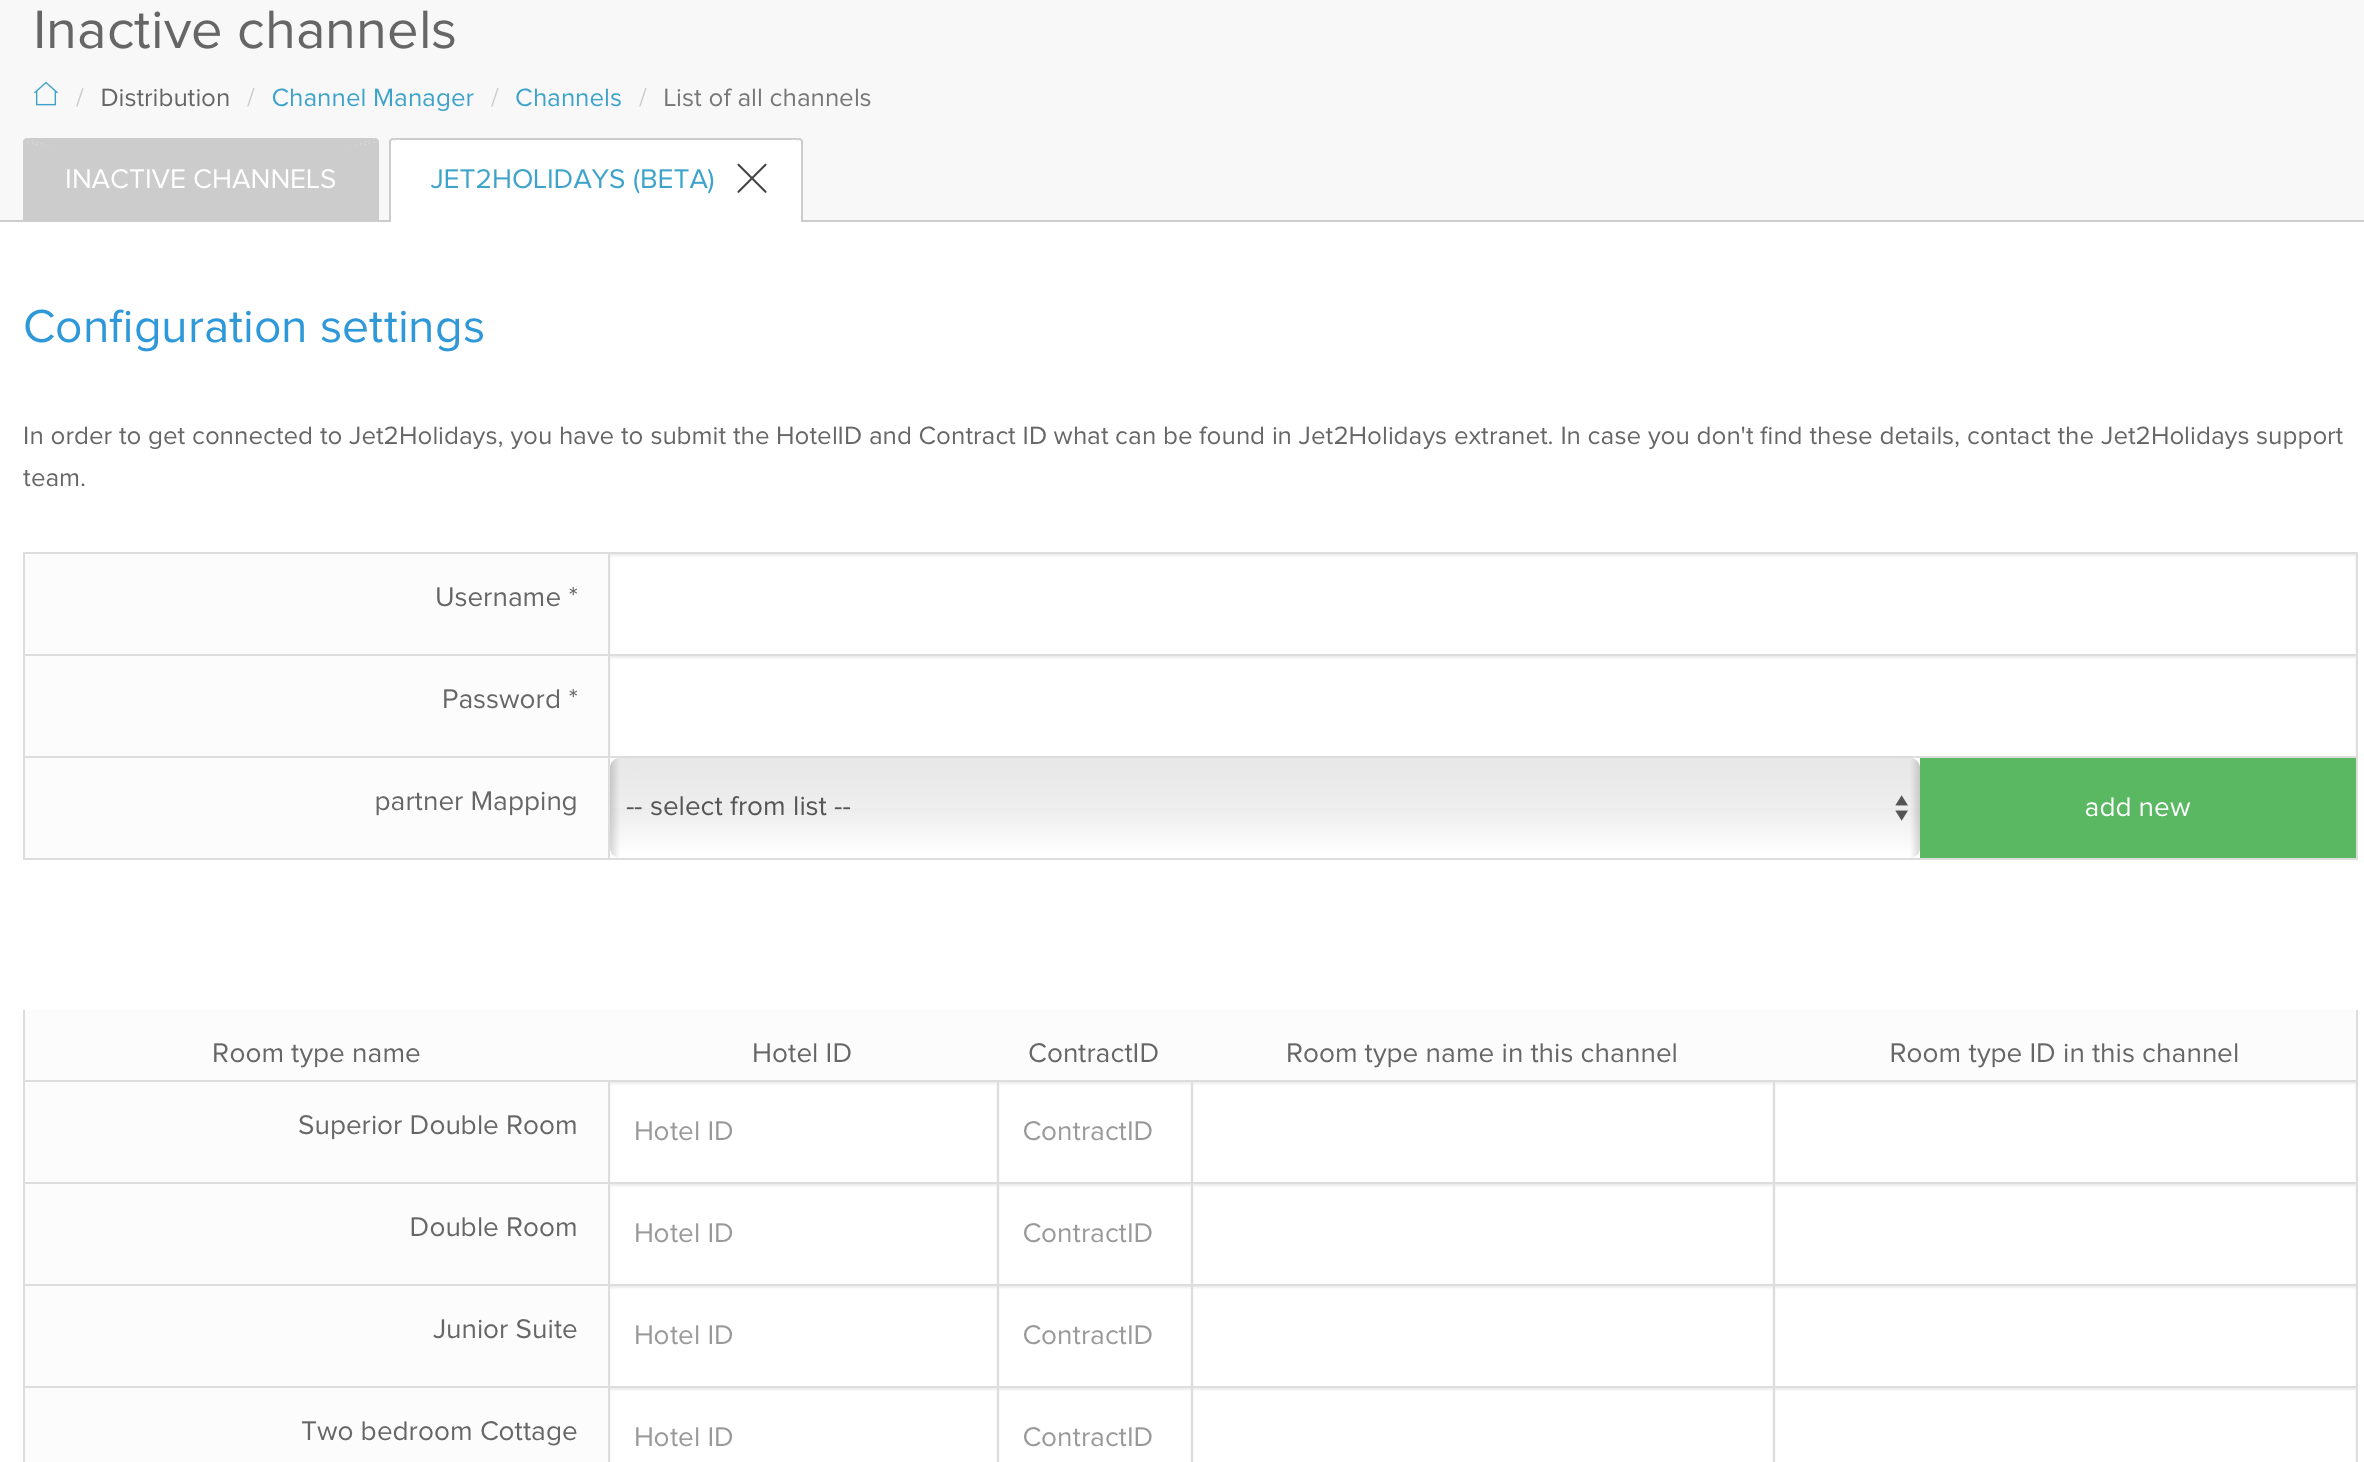Viewport: 2364px width, 1462px height.
Task: Focus the Password input field
Action: [x=1483, y=706]
